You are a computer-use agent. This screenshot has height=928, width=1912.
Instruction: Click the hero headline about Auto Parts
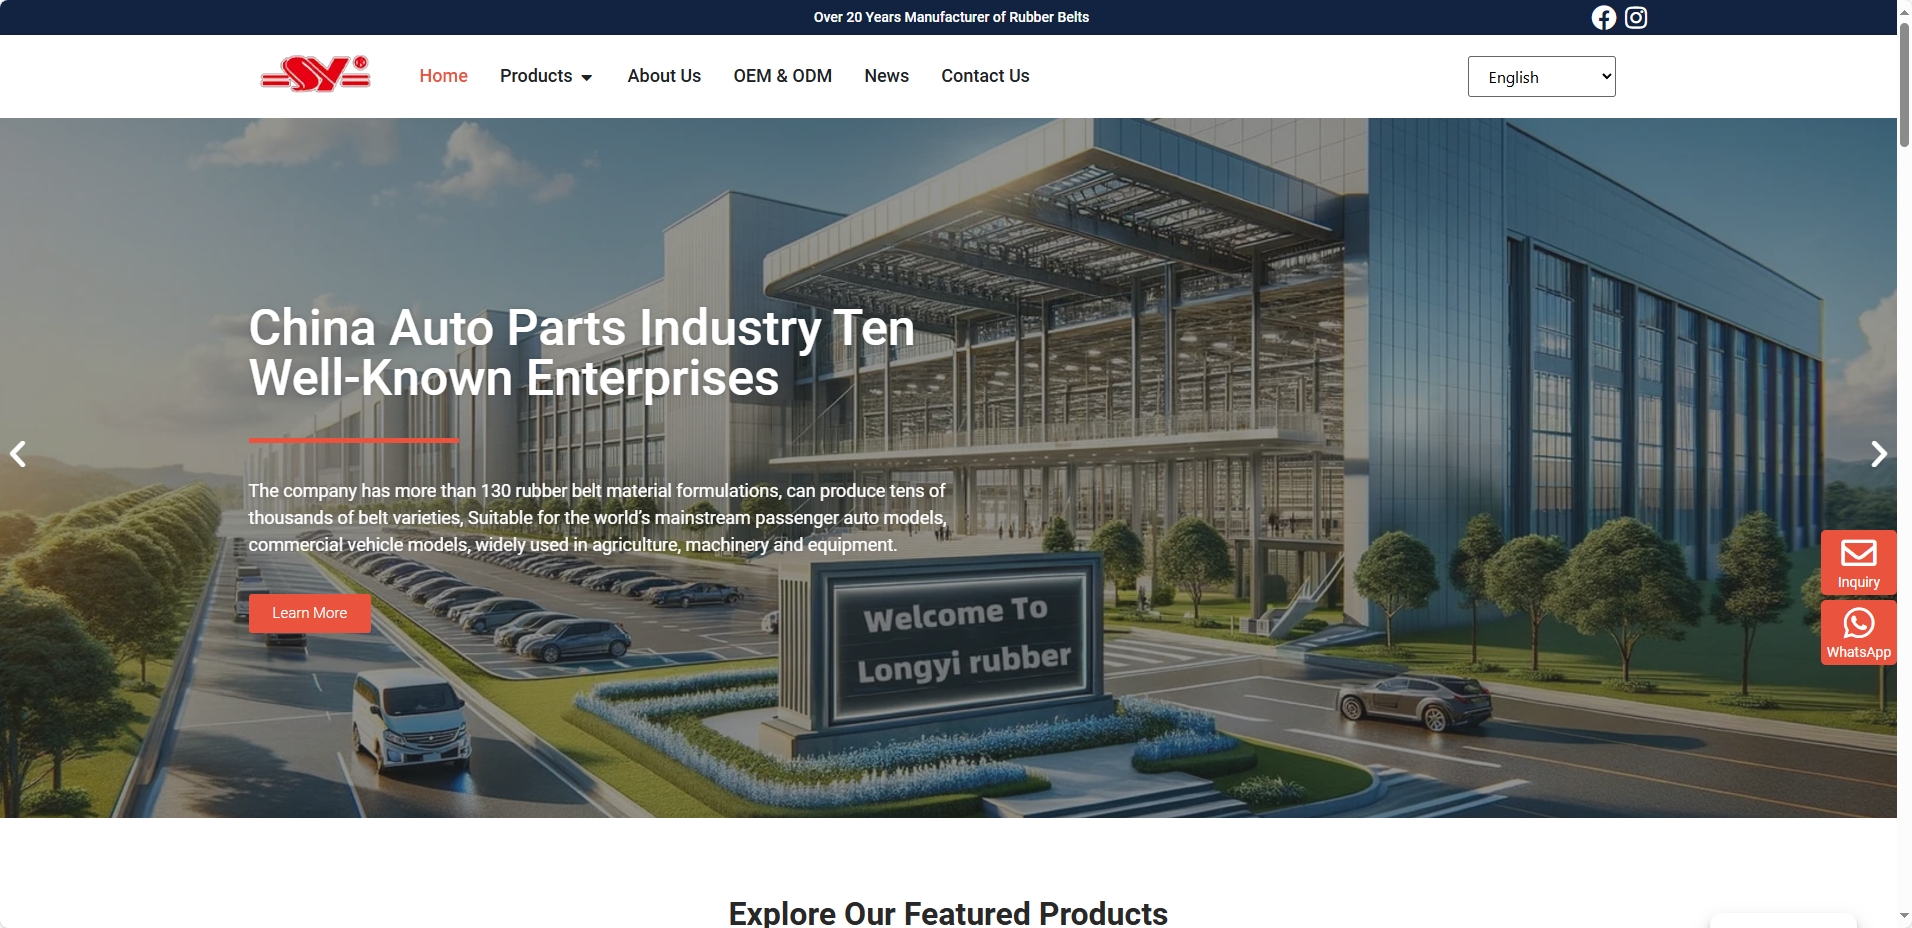[581, 353]
